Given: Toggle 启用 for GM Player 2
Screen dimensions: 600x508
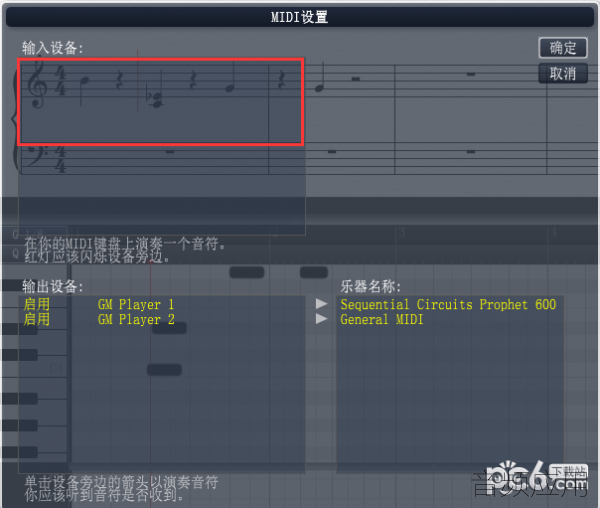Looking at the screenshot, I should 37,319.
